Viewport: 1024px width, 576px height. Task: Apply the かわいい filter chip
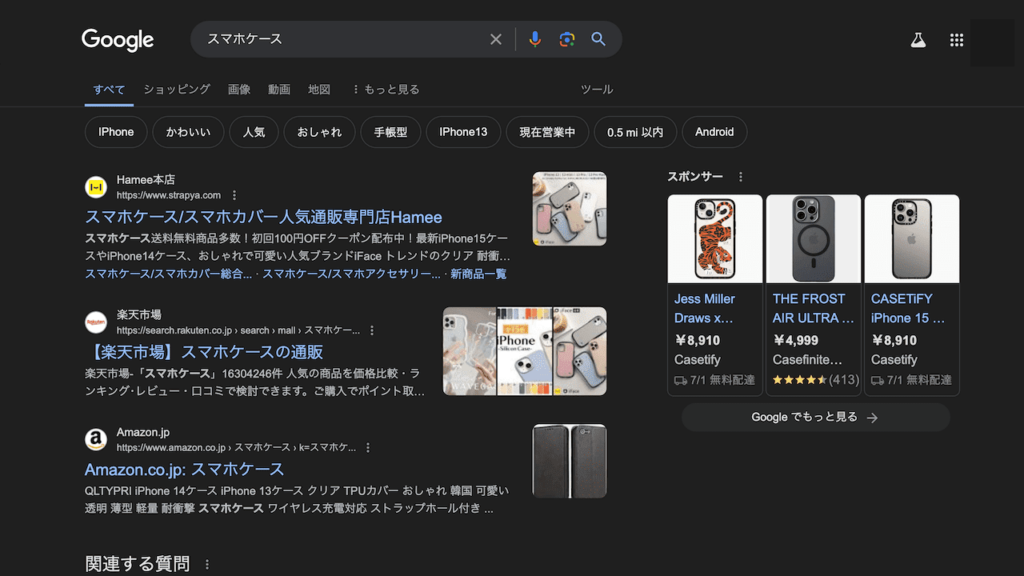188,132
